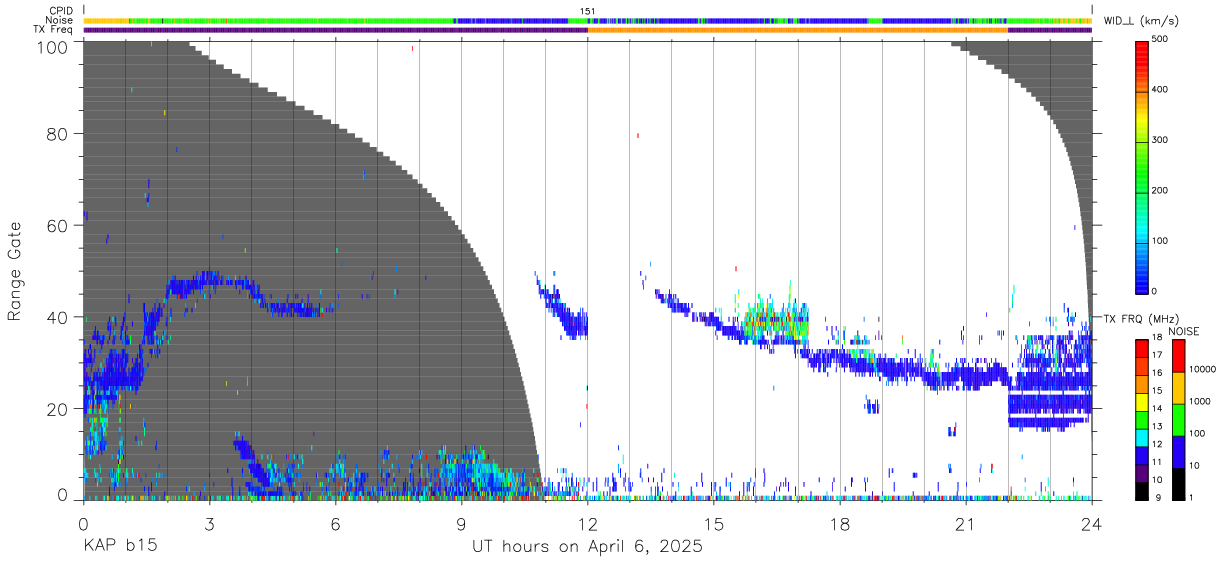This screenshot has height=567, width=1228.
Task: Click the orange section of TX Freq strip
Action: point(798,30)
